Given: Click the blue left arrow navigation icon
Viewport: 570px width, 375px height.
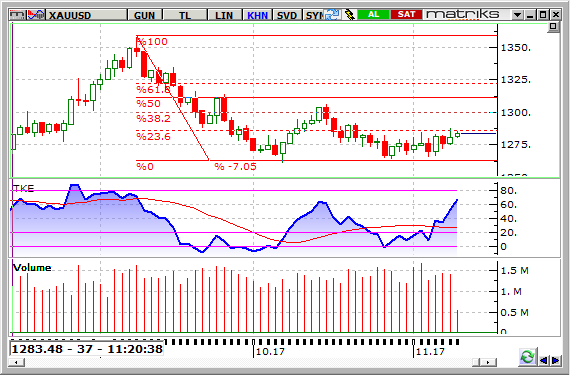Looking at the screenshot, I should click(x=544, y=360).
